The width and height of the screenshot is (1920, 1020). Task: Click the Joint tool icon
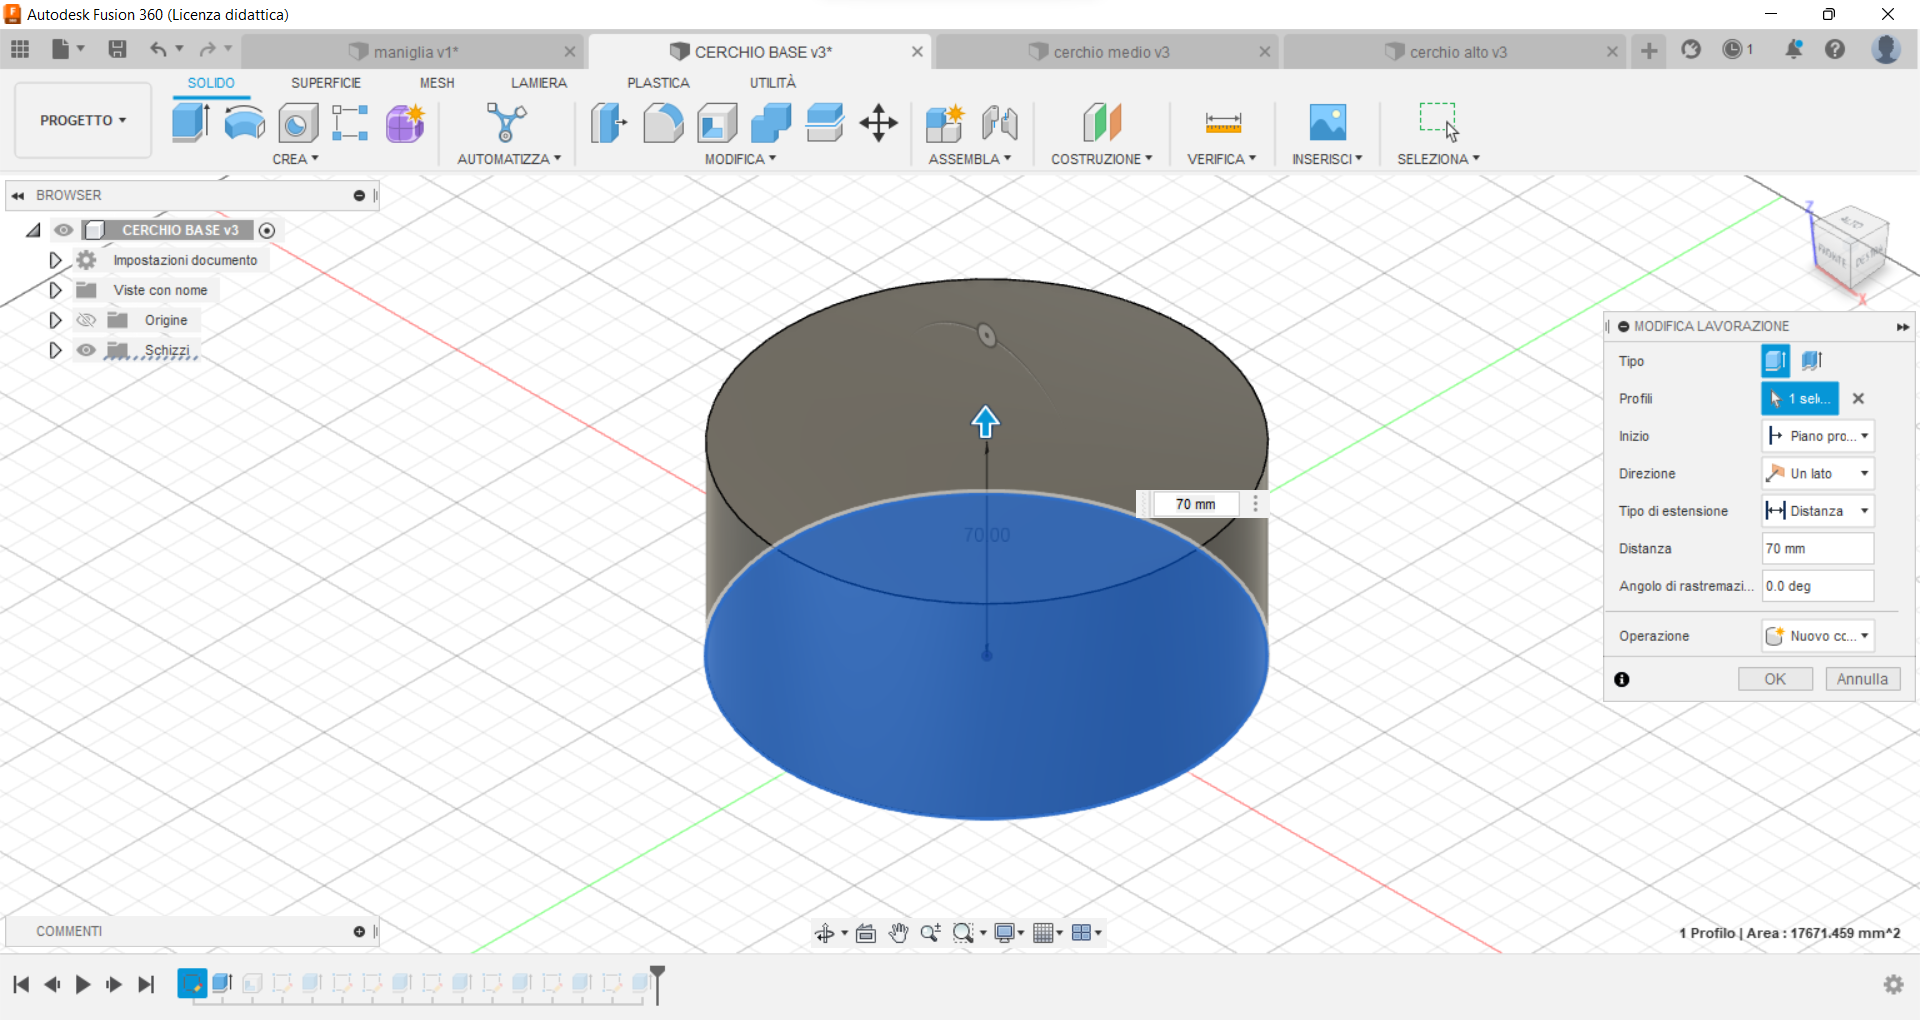tap(999, 123)
